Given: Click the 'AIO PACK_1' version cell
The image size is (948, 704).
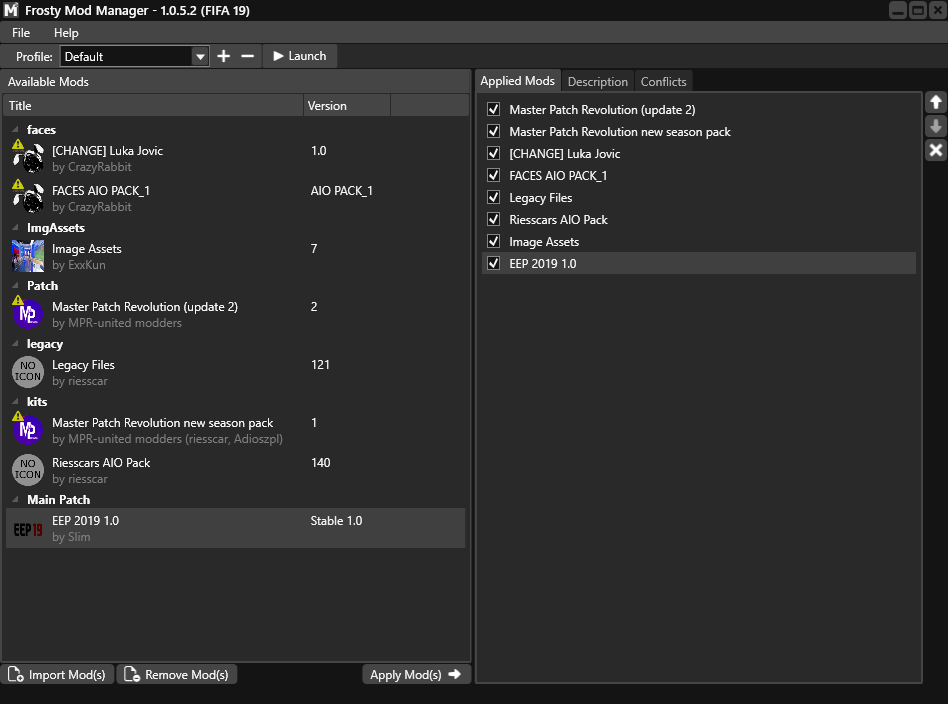Looking at the screenshot, I should [x=342, y=191].
